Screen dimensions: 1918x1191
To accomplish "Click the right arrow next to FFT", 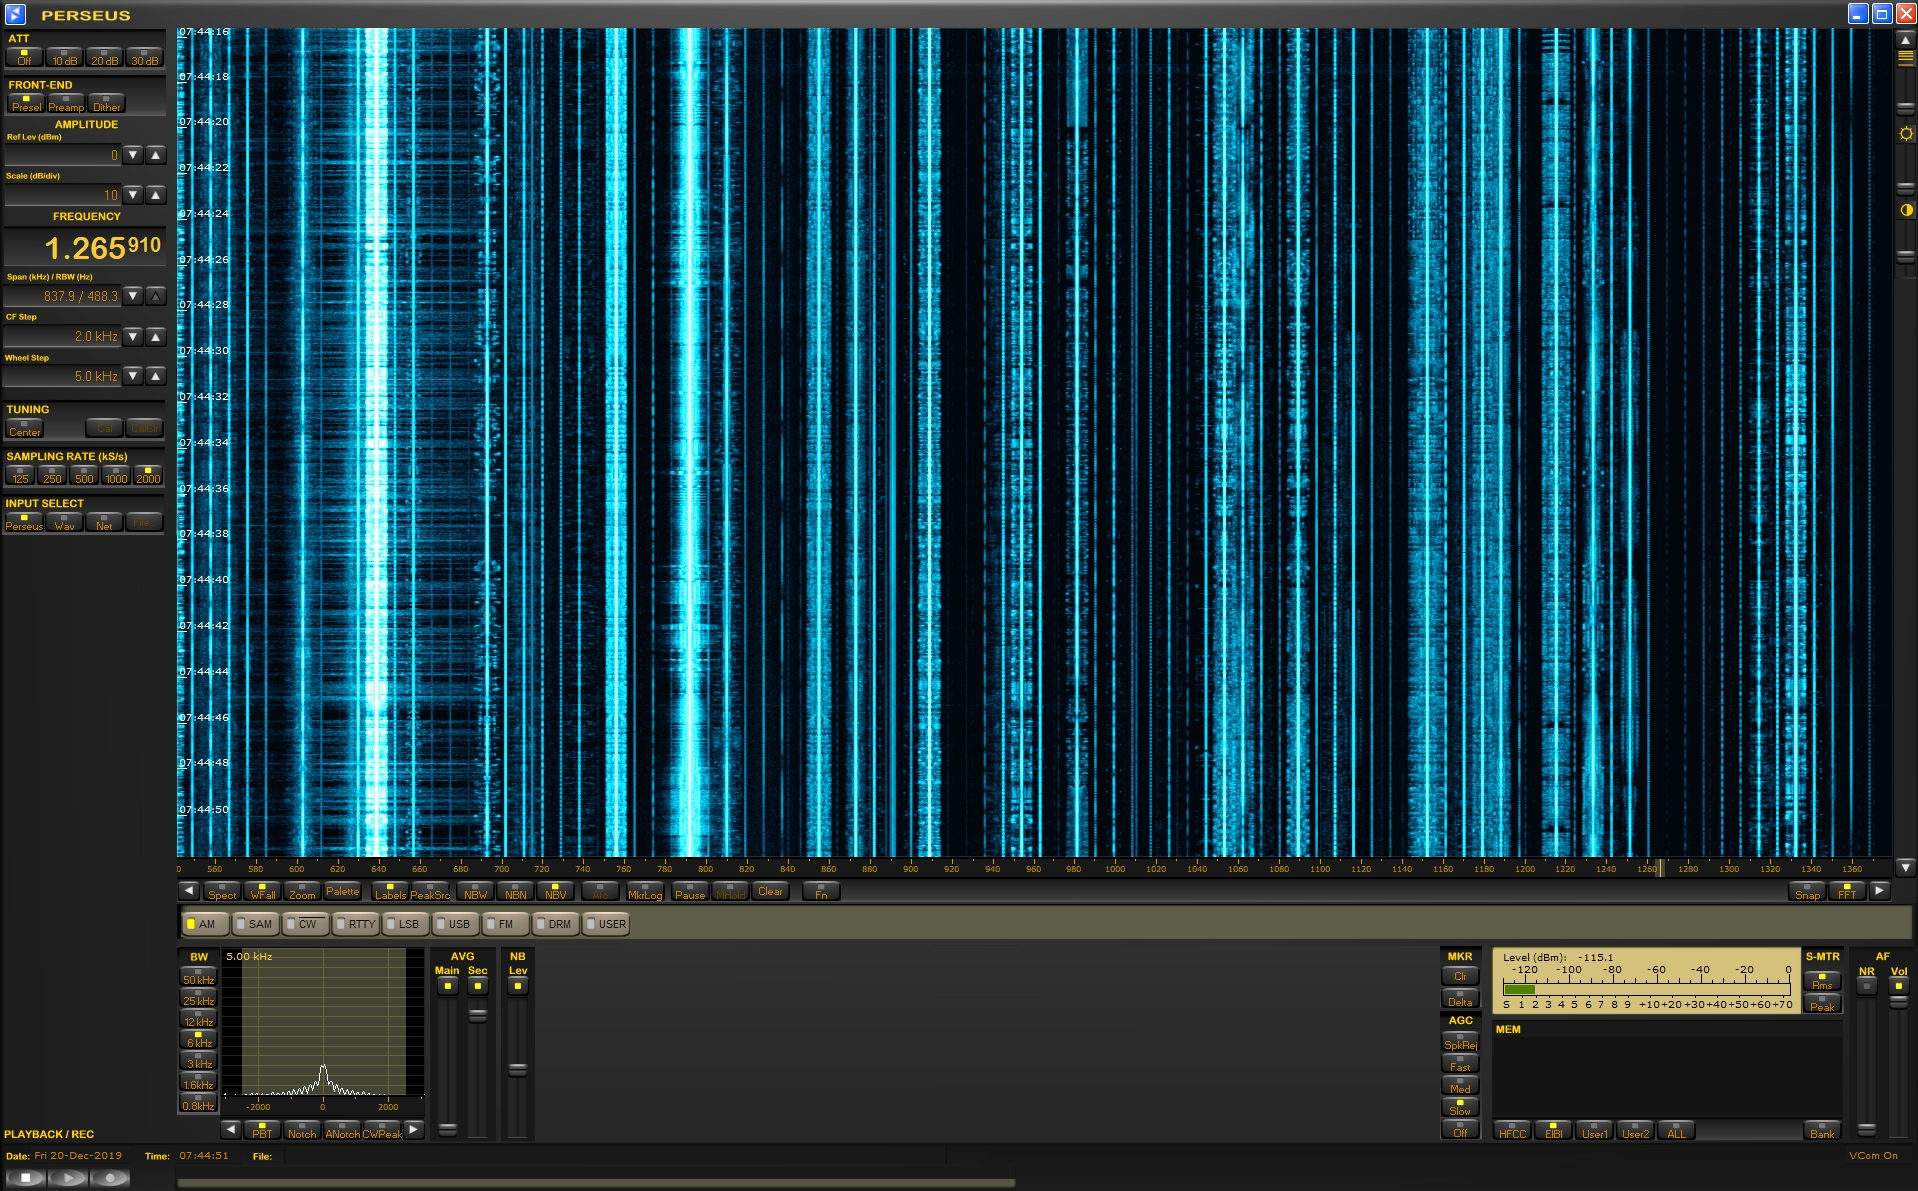I will [1879, 891].
